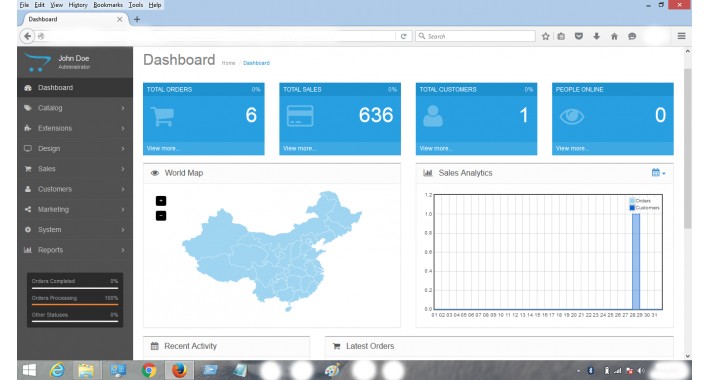The height and width of the screenshot is (380, 710).
Task: Open the bookmarks list clipboard icon
Action: (x=561, y=36)
